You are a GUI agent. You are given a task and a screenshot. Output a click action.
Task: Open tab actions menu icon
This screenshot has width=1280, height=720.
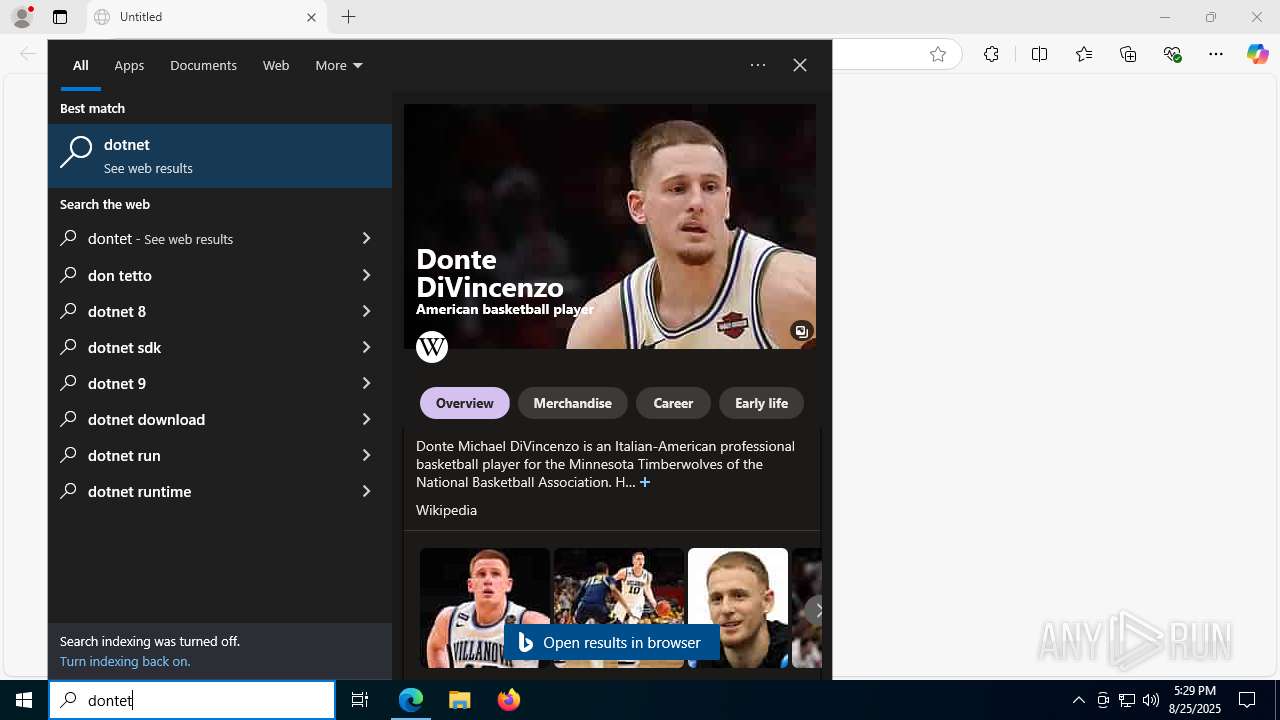(60, 17)
